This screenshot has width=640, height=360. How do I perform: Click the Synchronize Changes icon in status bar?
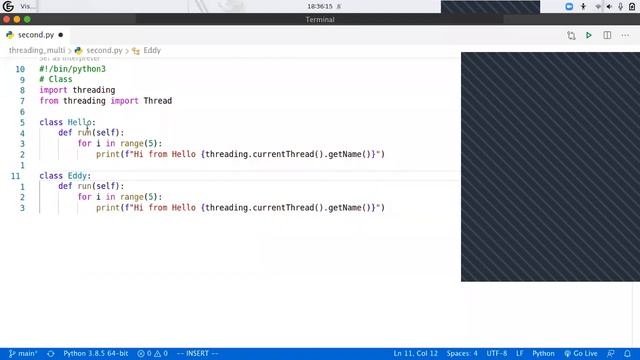(51, 353)
